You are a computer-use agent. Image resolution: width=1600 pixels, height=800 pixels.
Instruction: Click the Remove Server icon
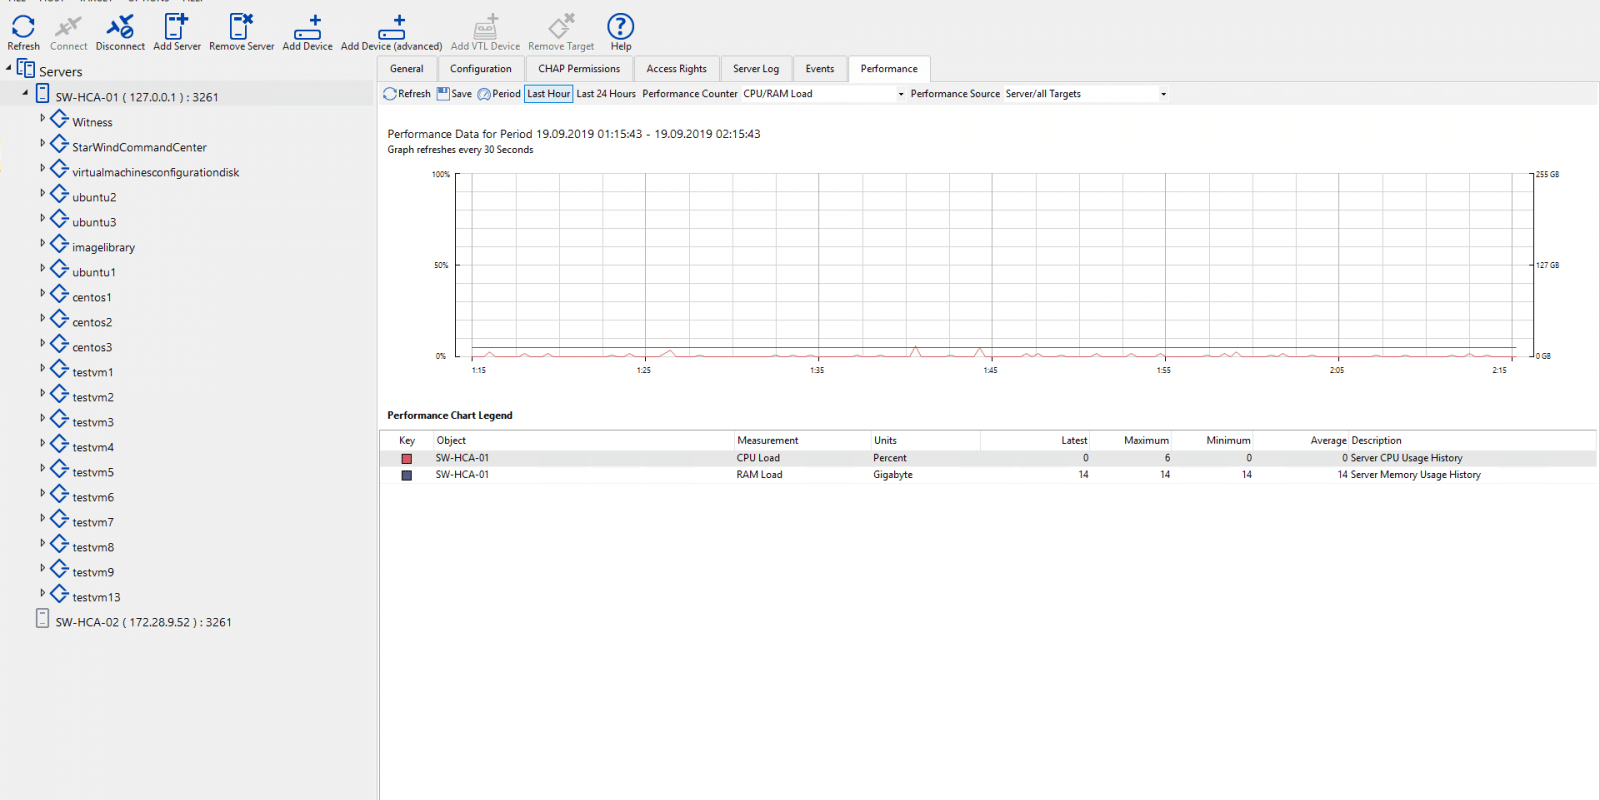[241, 26]
